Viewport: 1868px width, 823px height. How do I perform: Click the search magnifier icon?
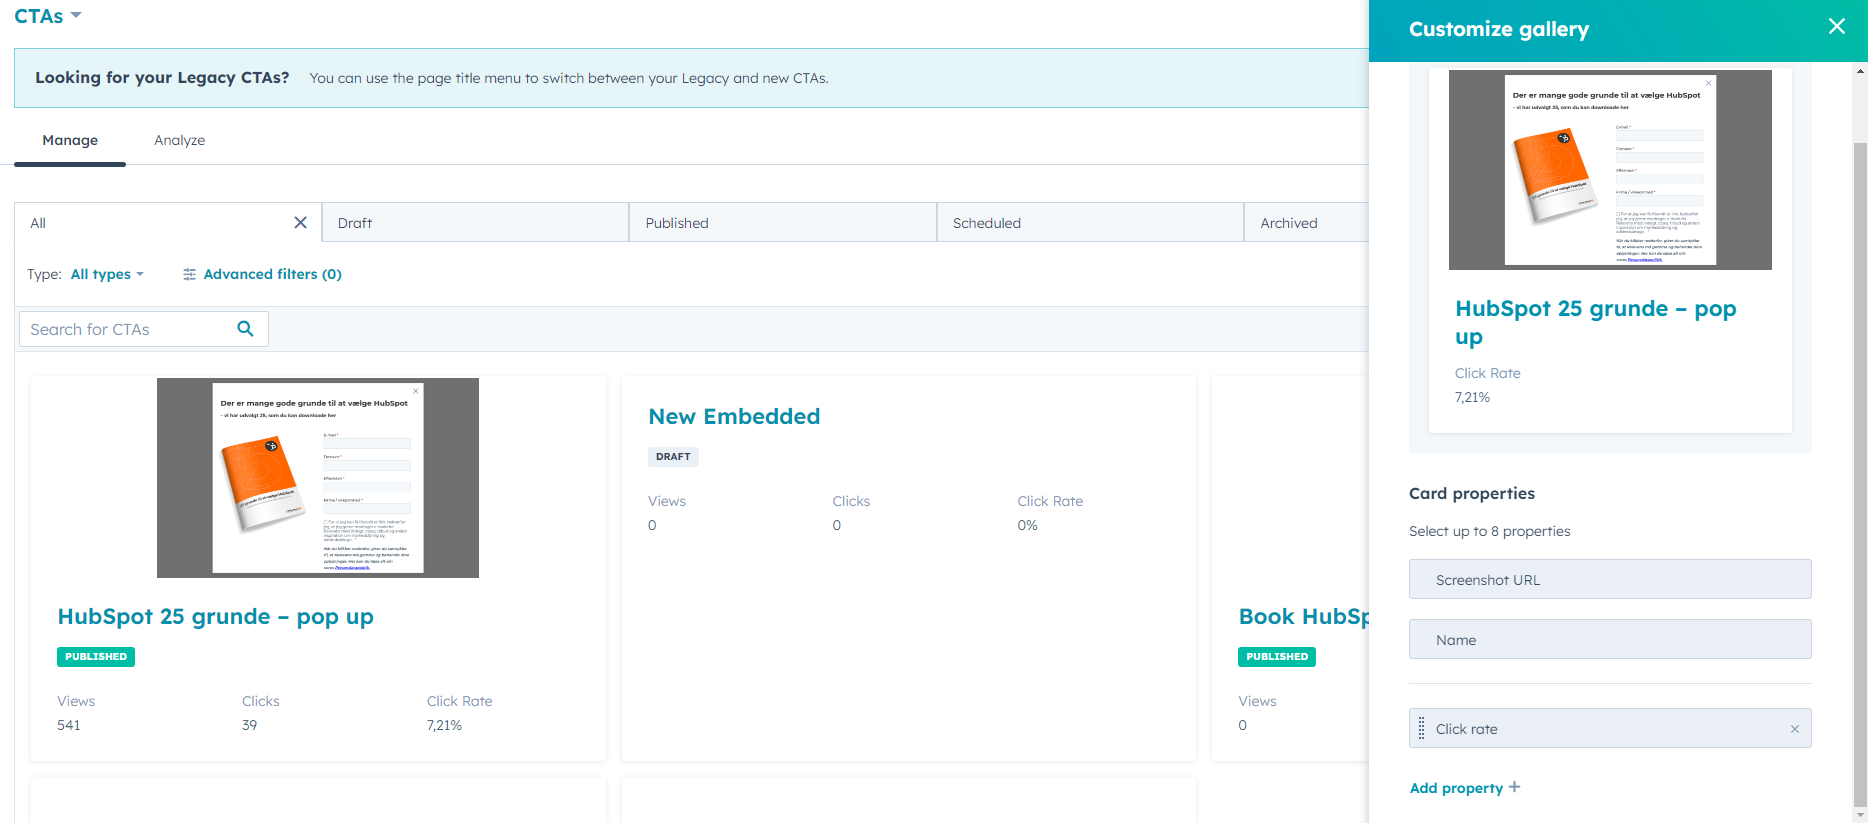[x=245, y=328]
